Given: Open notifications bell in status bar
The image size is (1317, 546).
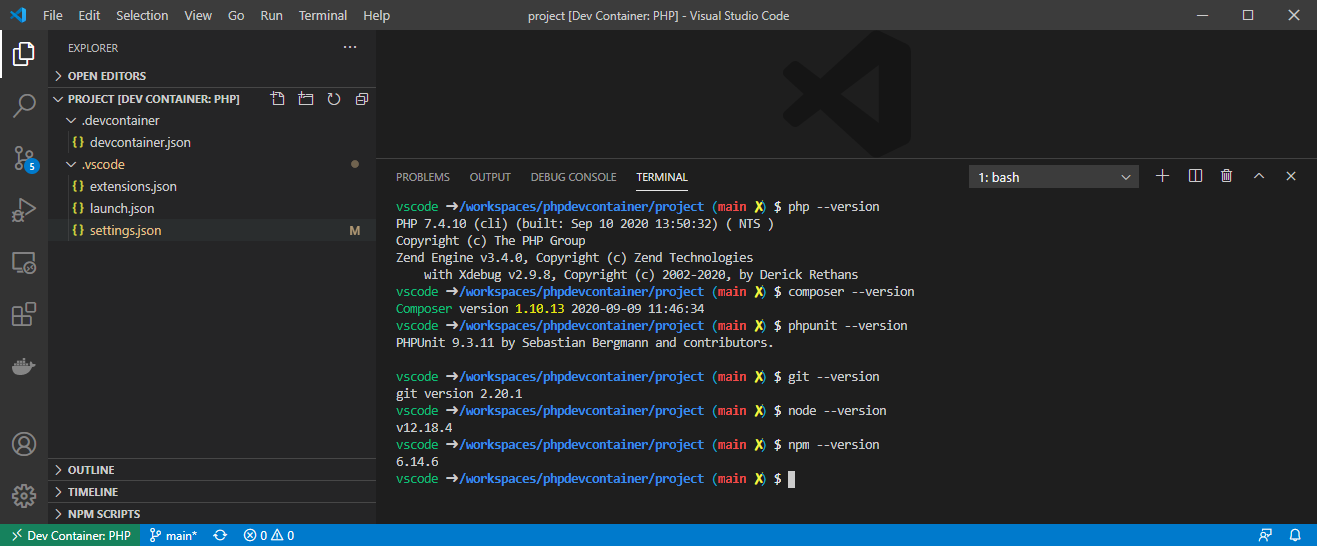Looking at the screenshot, I should pos(1295,535).
